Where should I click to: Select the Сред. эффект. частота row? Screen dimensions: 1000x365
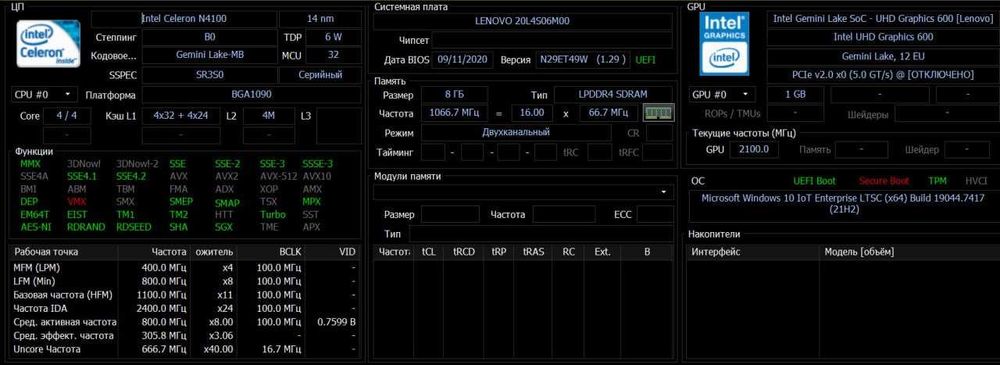click(185, 336)
